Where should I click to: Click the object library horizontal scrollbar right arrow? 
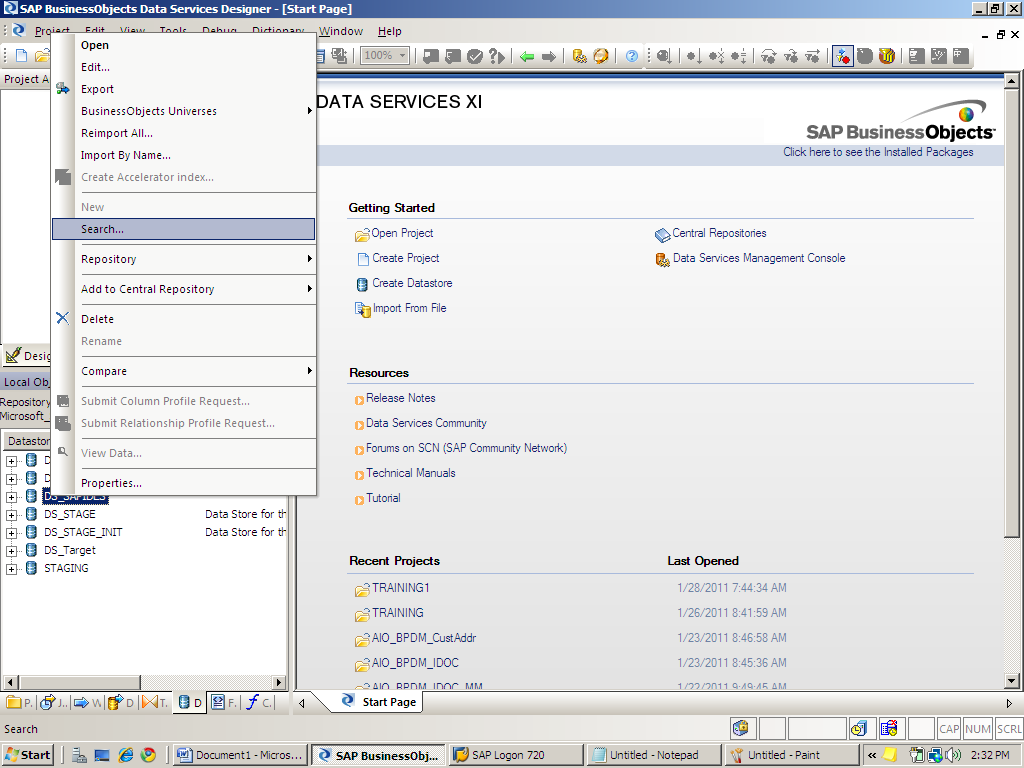(x=279, y=682)
